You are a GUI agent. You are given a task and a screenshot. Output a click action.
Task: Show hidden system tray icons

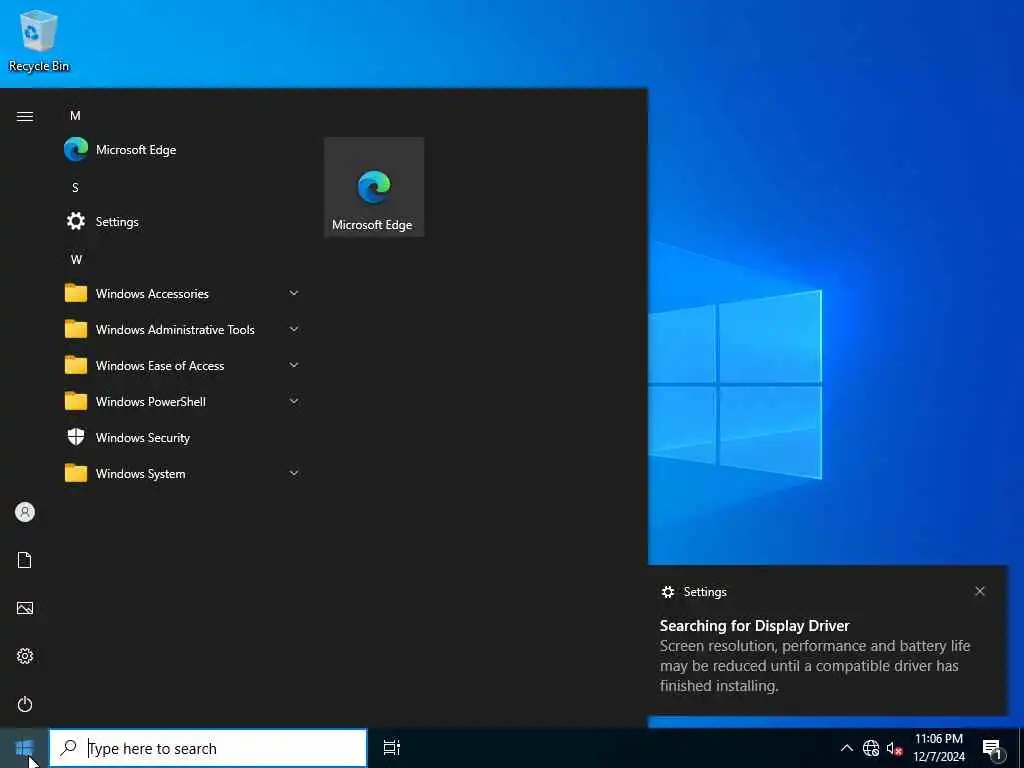(846, 748)
